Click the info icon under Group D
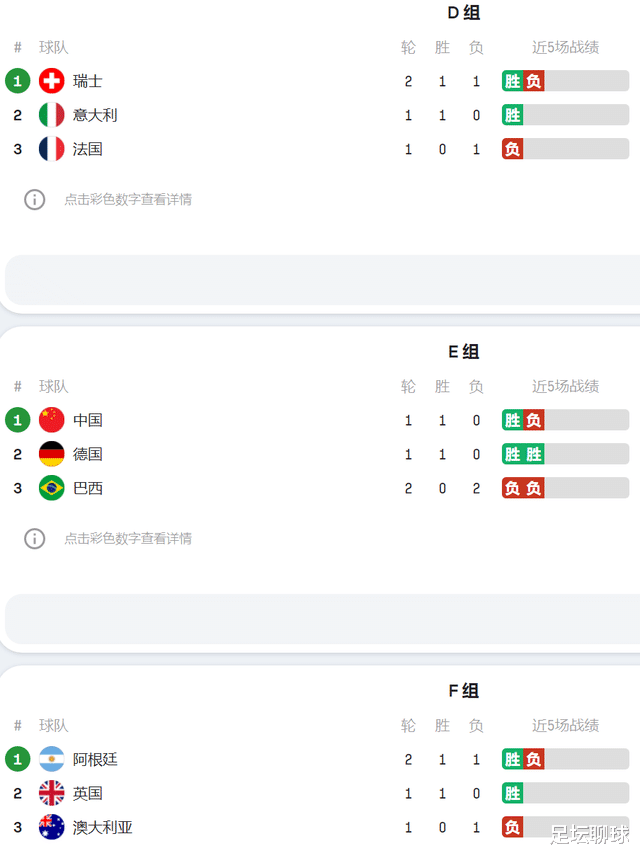Screen dimensions: 640x858 click(34, 200)
